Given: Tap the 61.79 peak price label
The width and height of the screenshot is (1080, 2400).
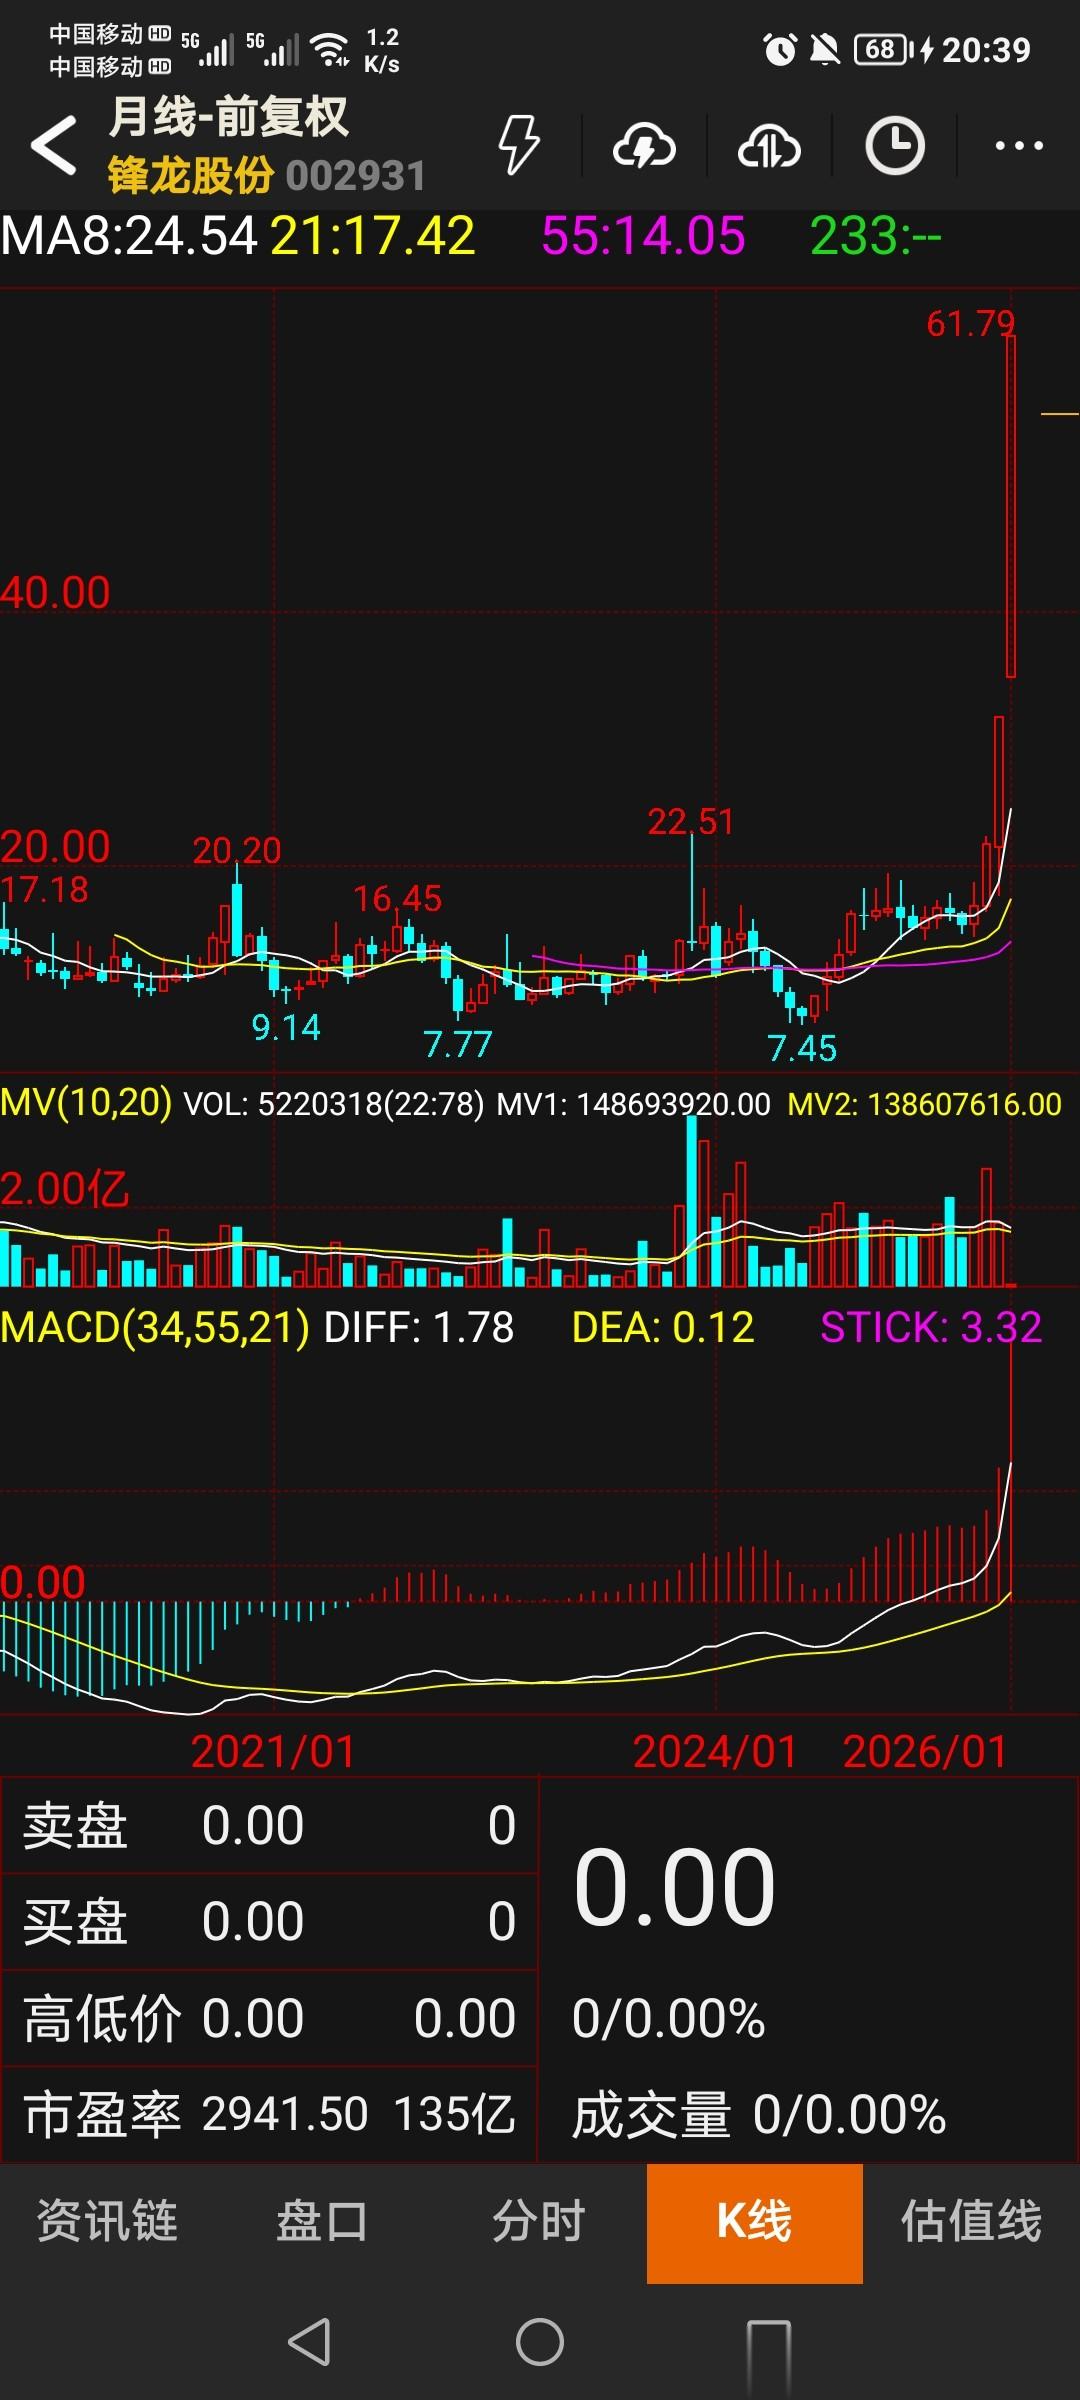Looking at the screenshot, I should point(970,323).
